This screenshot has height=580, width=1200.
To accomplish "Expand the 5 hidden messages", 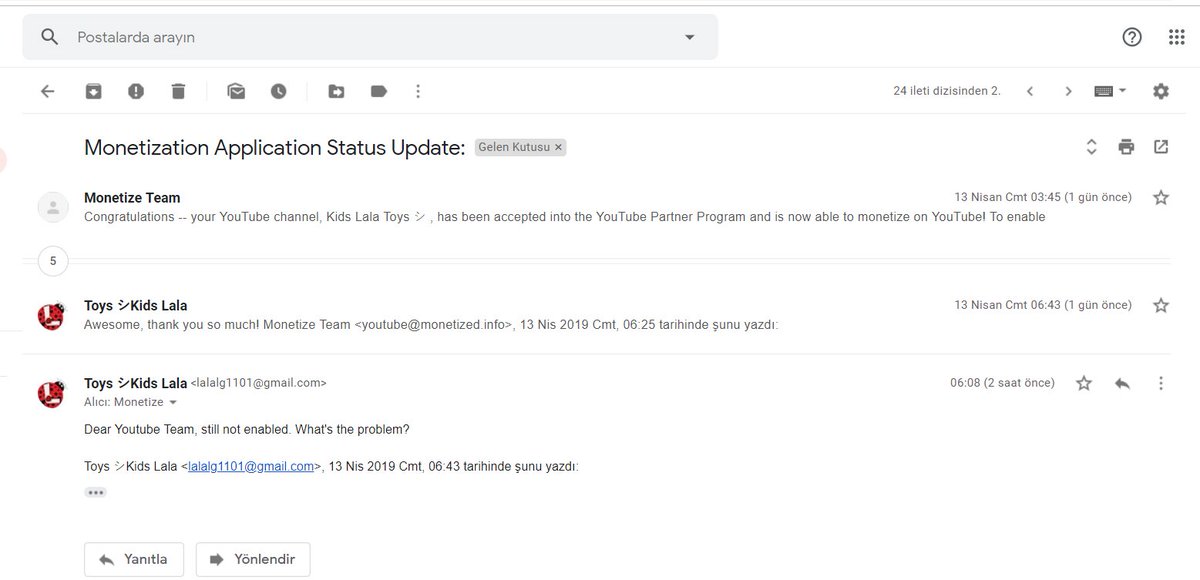I will [52, 262].
